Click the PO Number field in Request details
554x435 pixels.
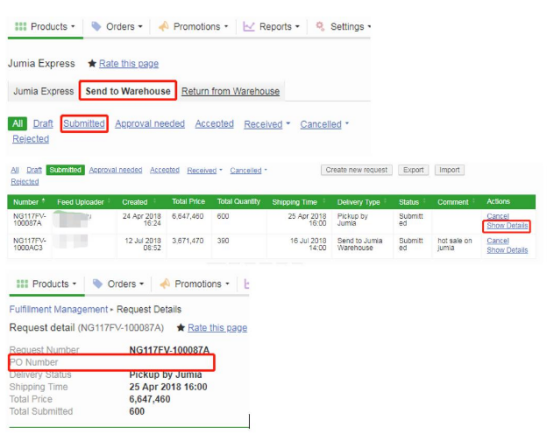pos(112,363)
